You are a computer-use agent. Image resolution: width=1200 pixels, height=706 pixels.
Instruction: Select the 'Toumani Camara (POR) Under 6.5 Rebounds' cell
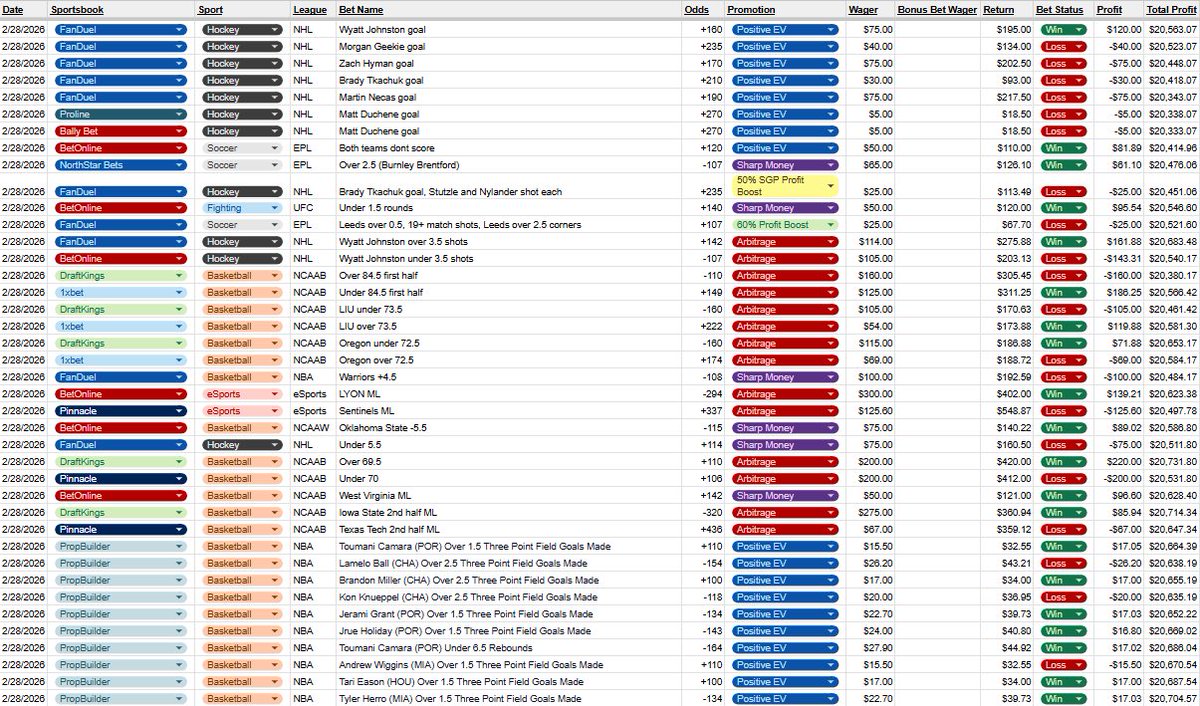(509, 648)
